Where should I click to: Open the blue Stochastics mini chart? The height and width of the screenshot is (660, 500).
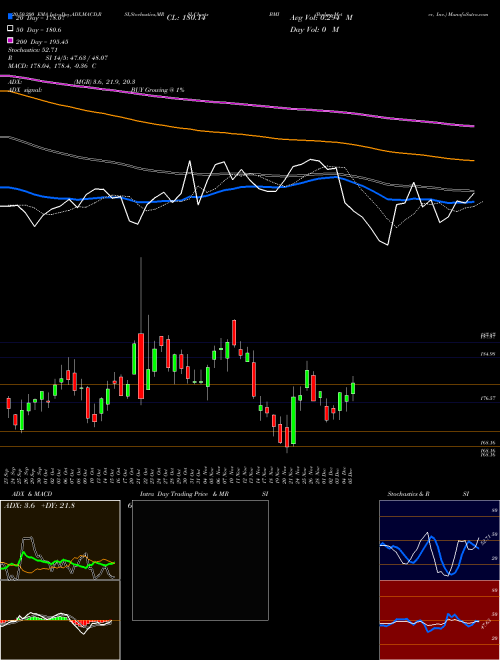click(x=439, y=540)
